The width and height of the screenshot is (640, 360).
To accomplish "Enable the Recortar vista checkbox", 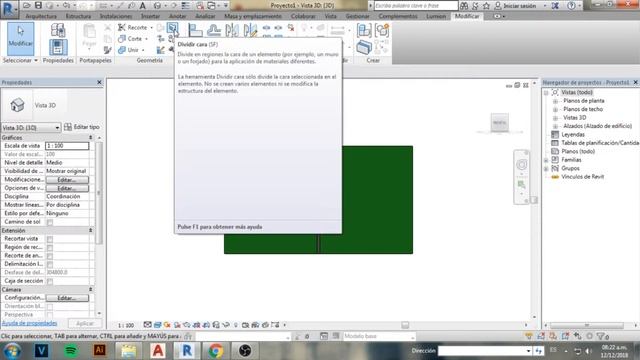I will tap(50, 239).
